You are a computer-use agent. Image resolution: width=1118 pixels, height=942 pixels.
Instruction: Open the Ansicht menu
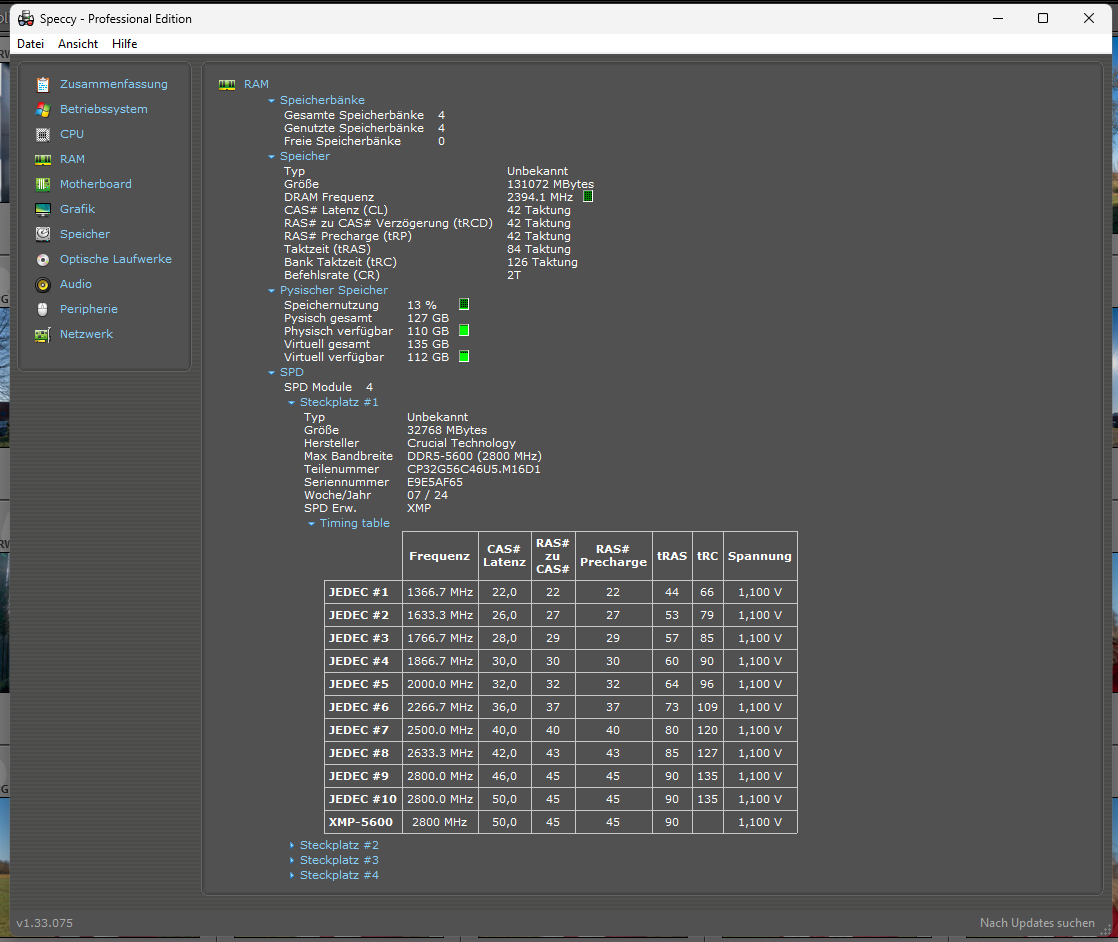[x=78, y=44]
